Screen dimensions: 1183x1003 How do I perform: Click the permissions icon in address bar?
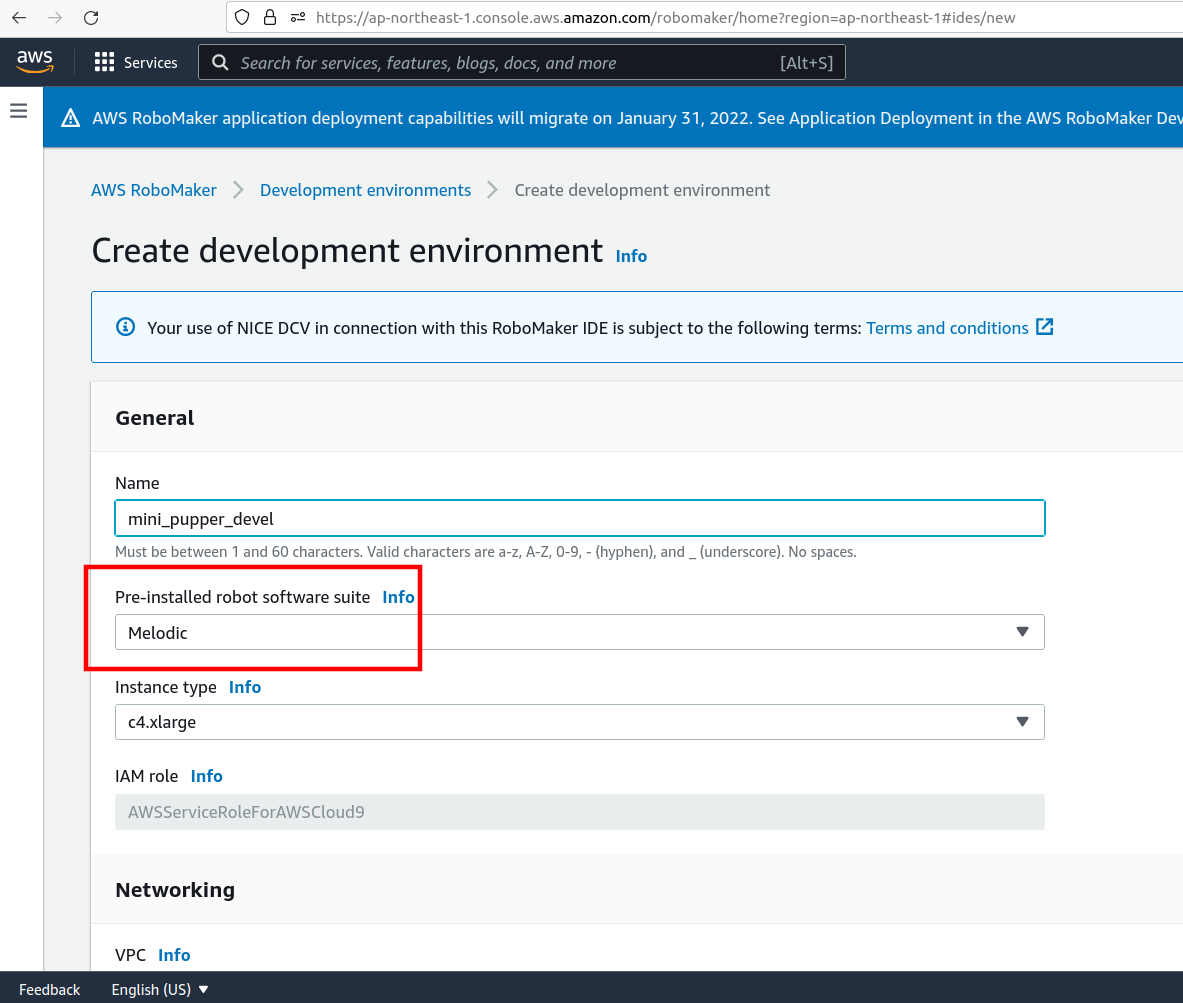pos(298,17)
